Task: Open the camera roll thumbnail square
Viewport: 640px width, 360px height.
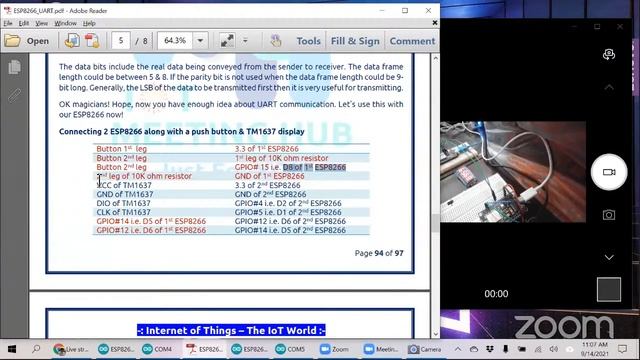Action: click(x=609, y=289)
